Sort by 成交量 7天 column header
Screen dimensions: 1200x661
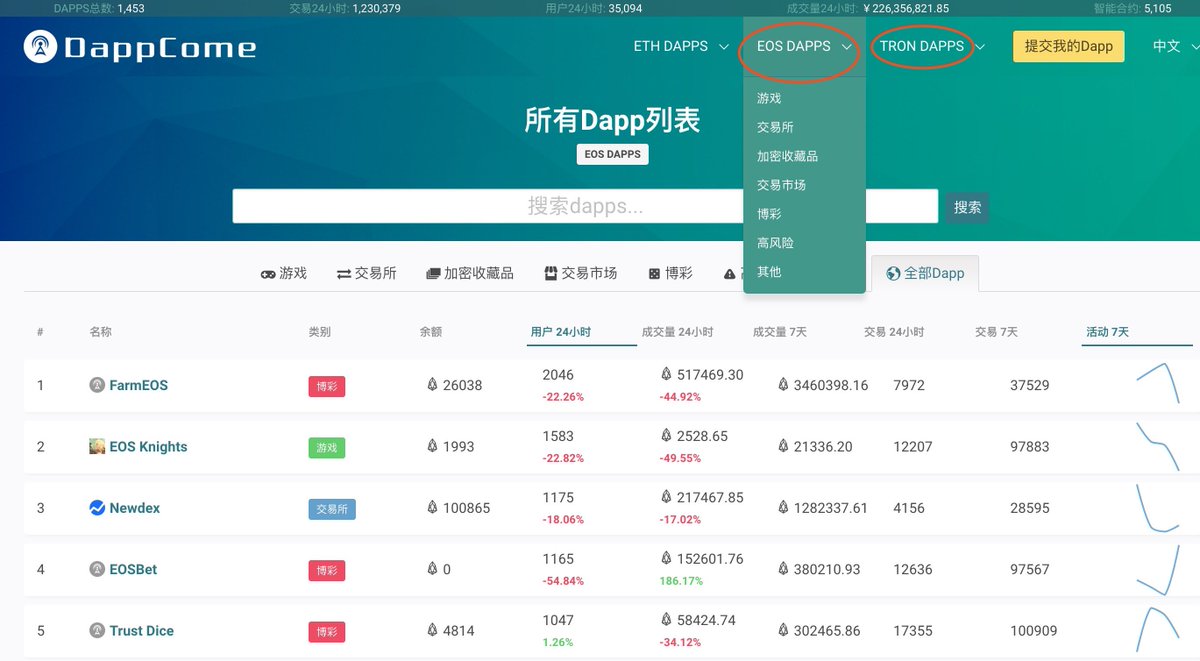coord(780,332)
